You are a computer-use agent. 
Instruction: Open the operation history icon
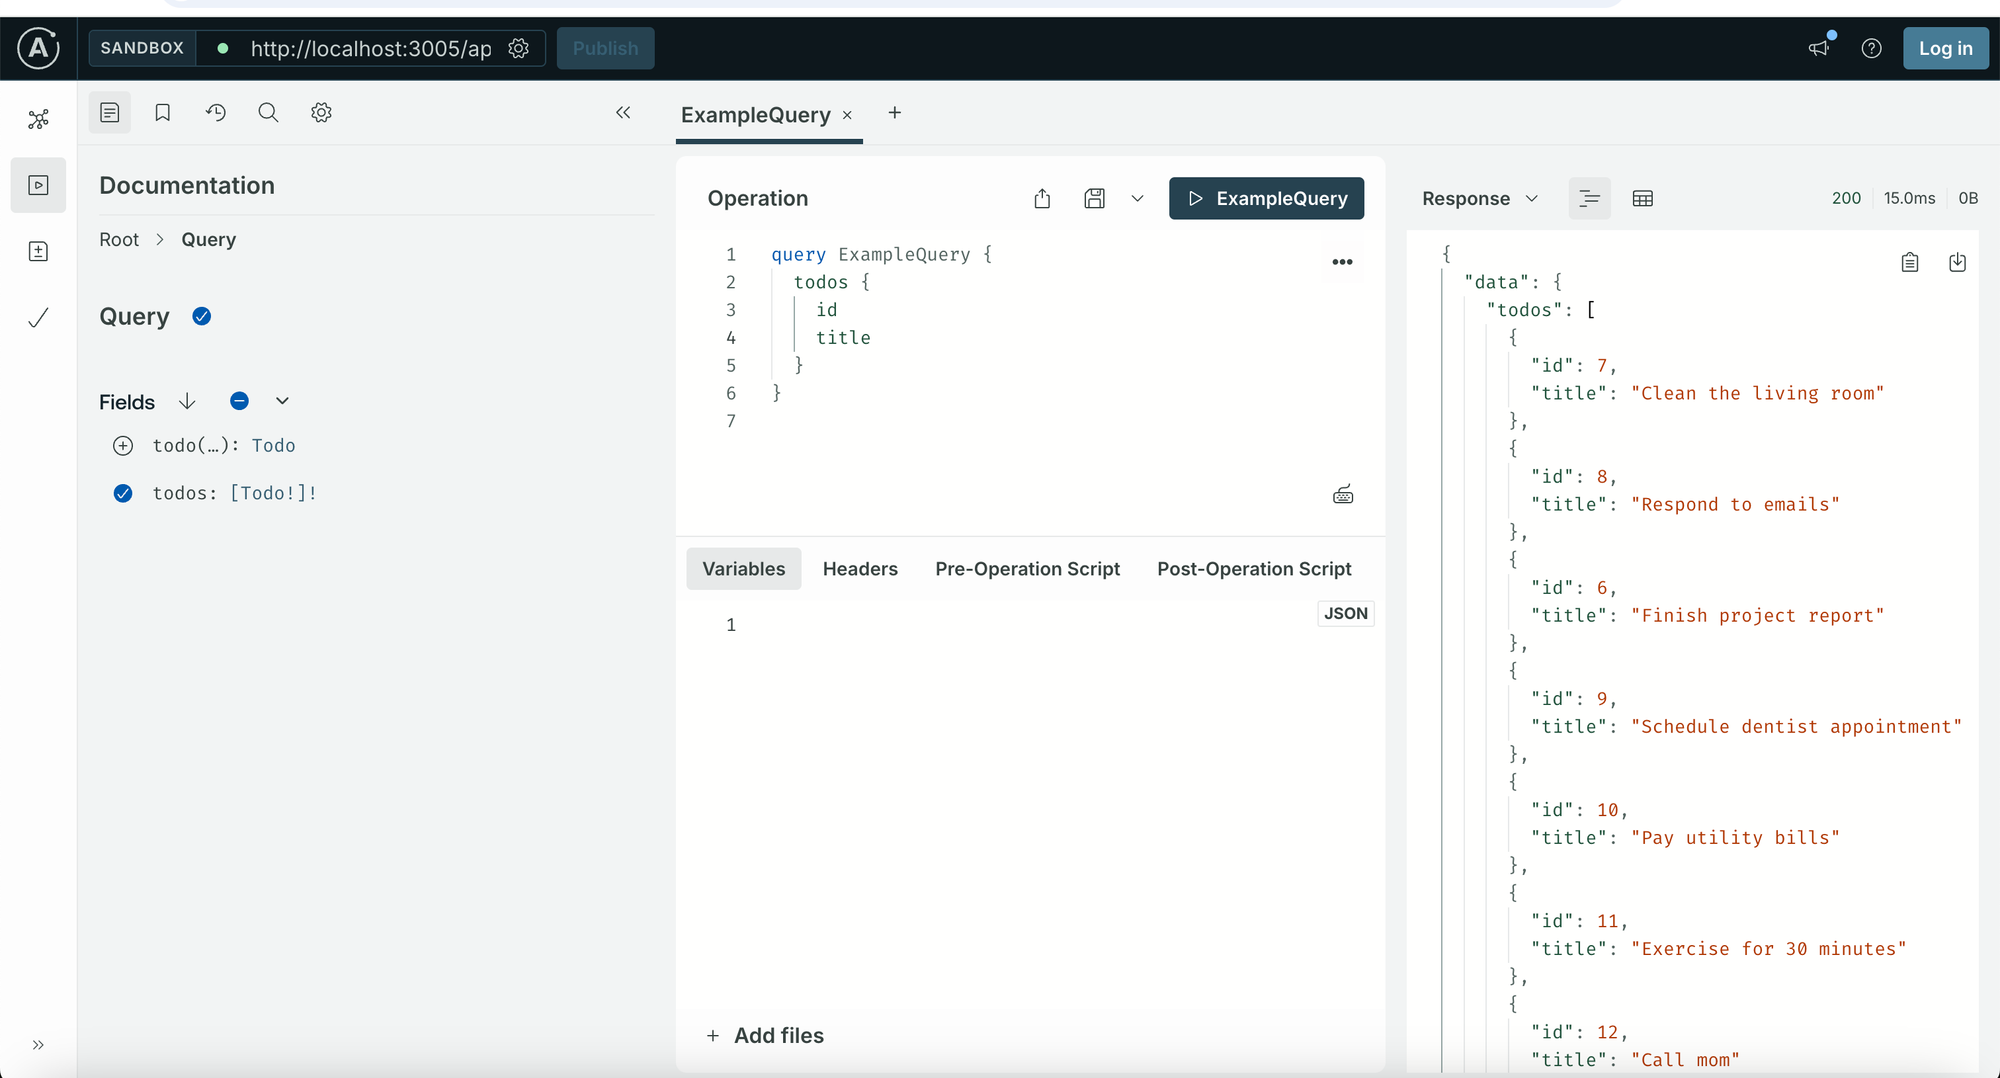pyautogui.click(x=215, y=112)
